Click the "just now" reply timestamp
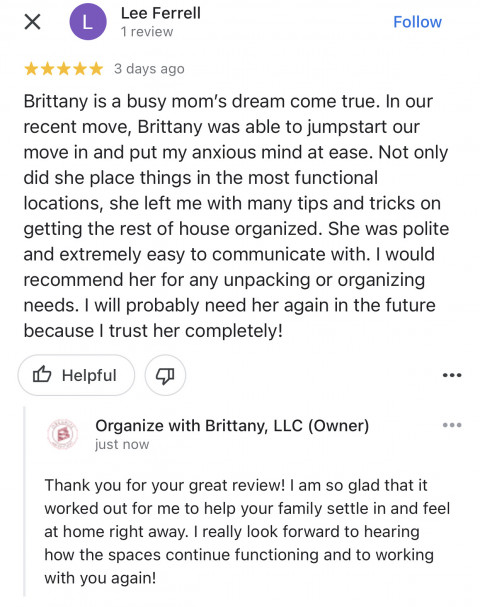 [122, 444]
